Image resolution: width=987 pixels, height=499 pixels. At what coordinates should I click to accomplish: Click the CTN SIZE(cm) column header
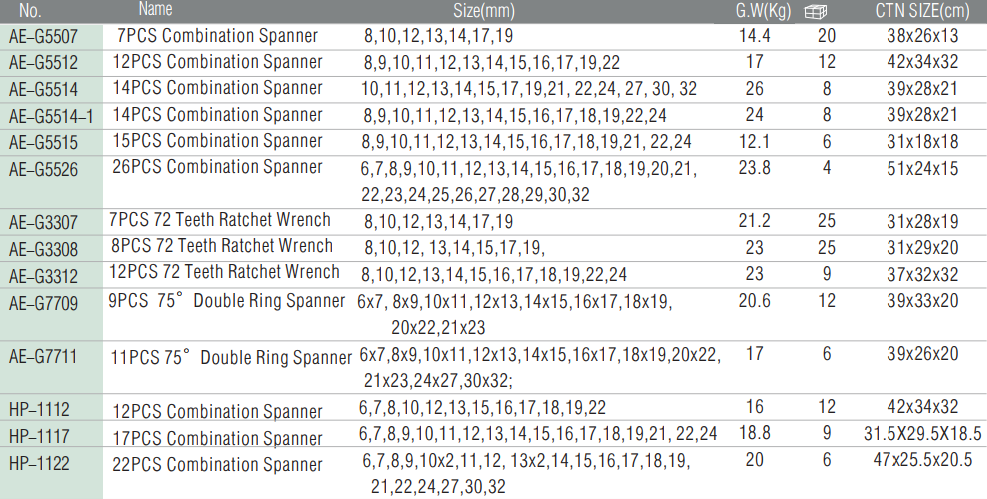[922, 11]
